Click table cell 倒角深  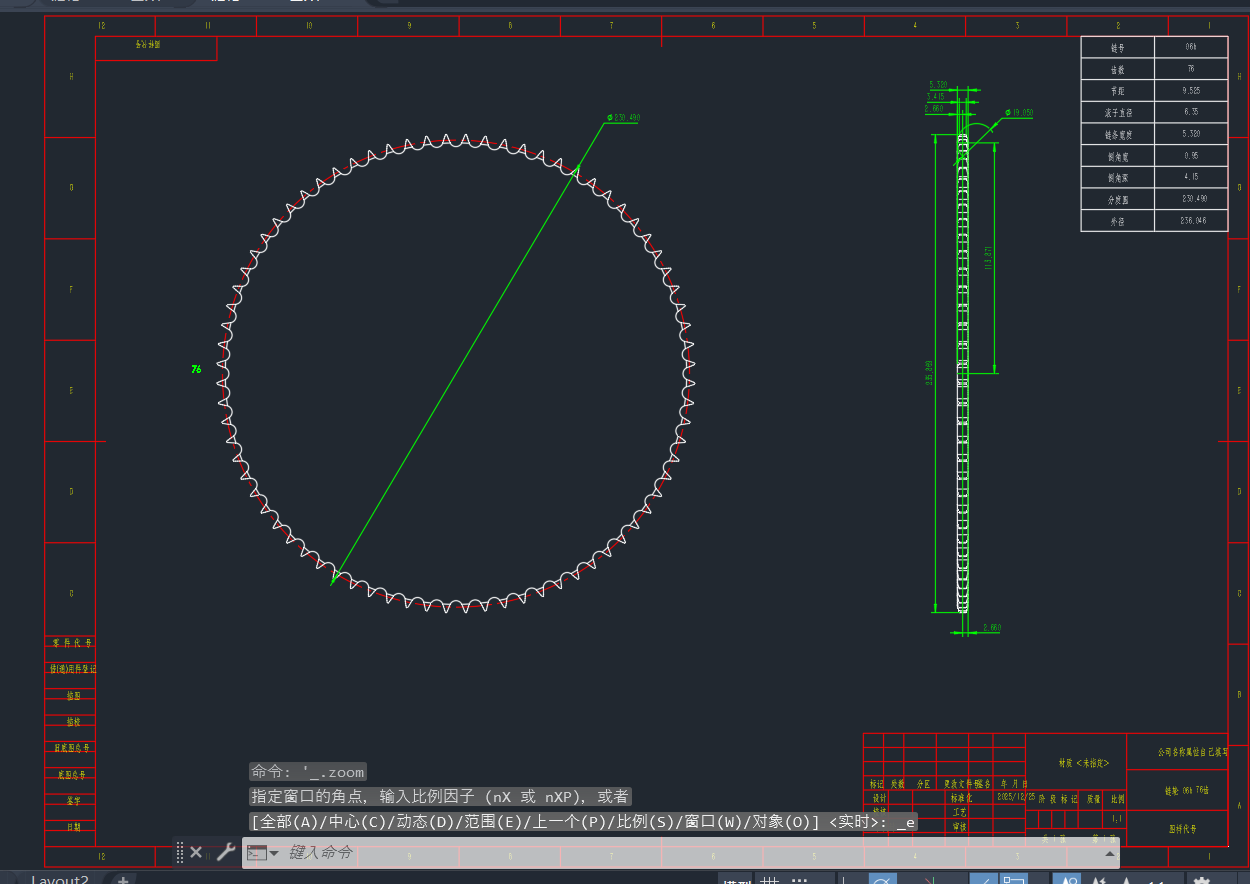click(1117, 178)
